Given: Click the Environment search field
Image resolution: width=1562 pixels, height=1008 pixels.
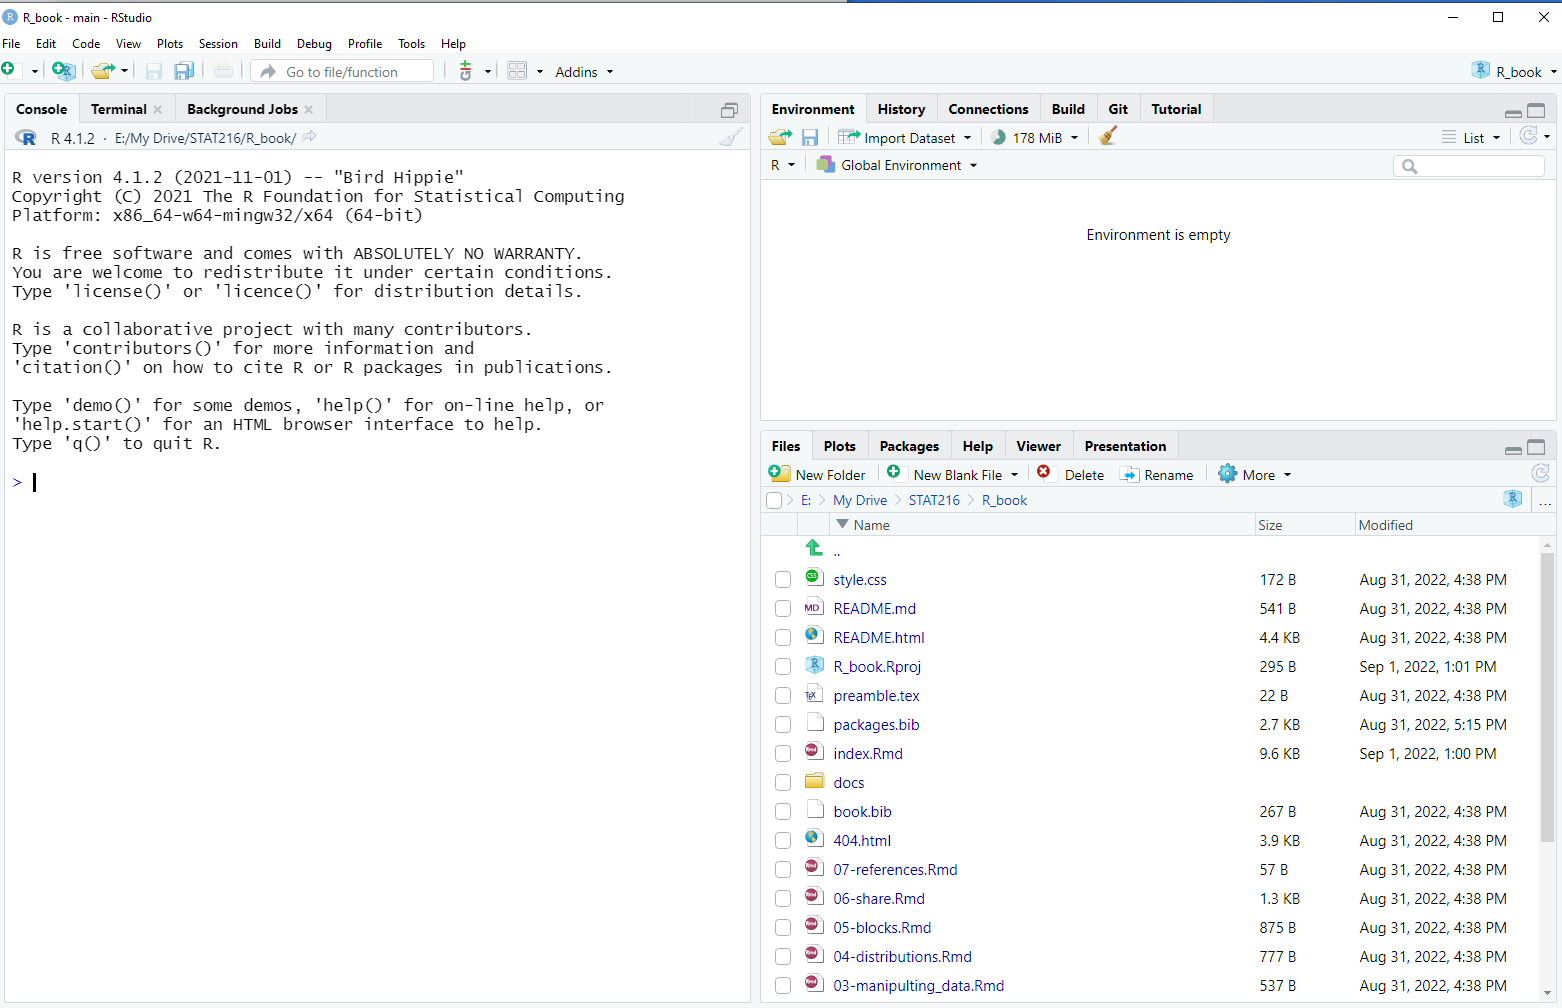Looking at the screenshot, I should tap(1469, 166).
